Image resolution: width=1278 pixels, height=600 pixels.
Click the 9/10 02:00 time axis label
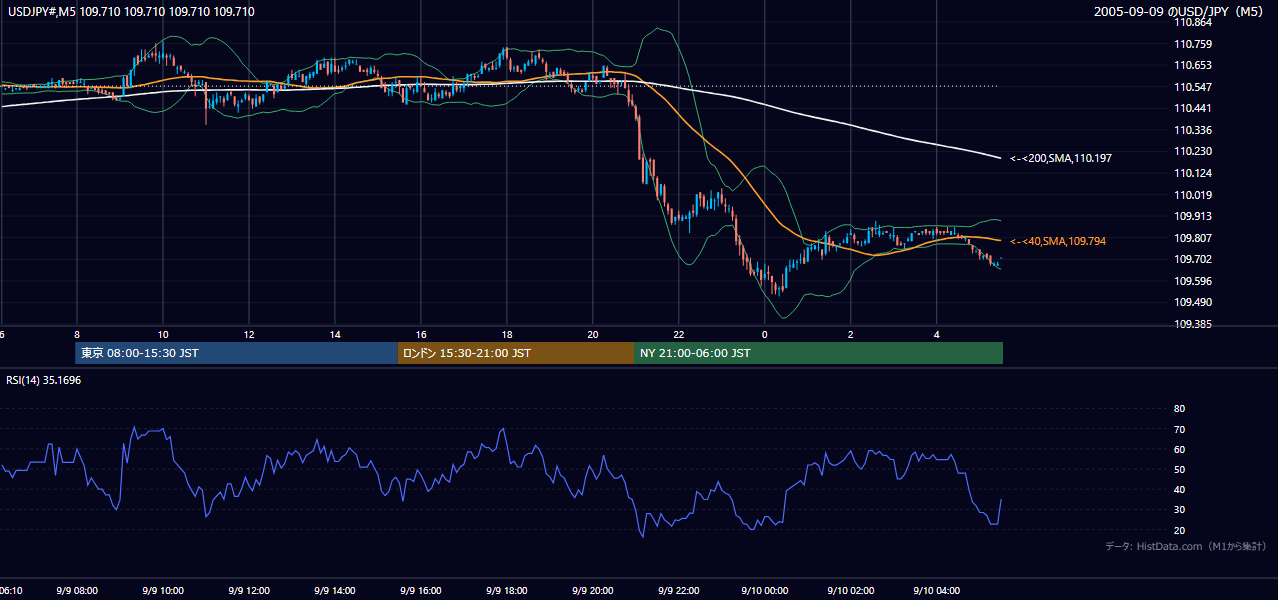pyautogui.click(x=851, y=591)
